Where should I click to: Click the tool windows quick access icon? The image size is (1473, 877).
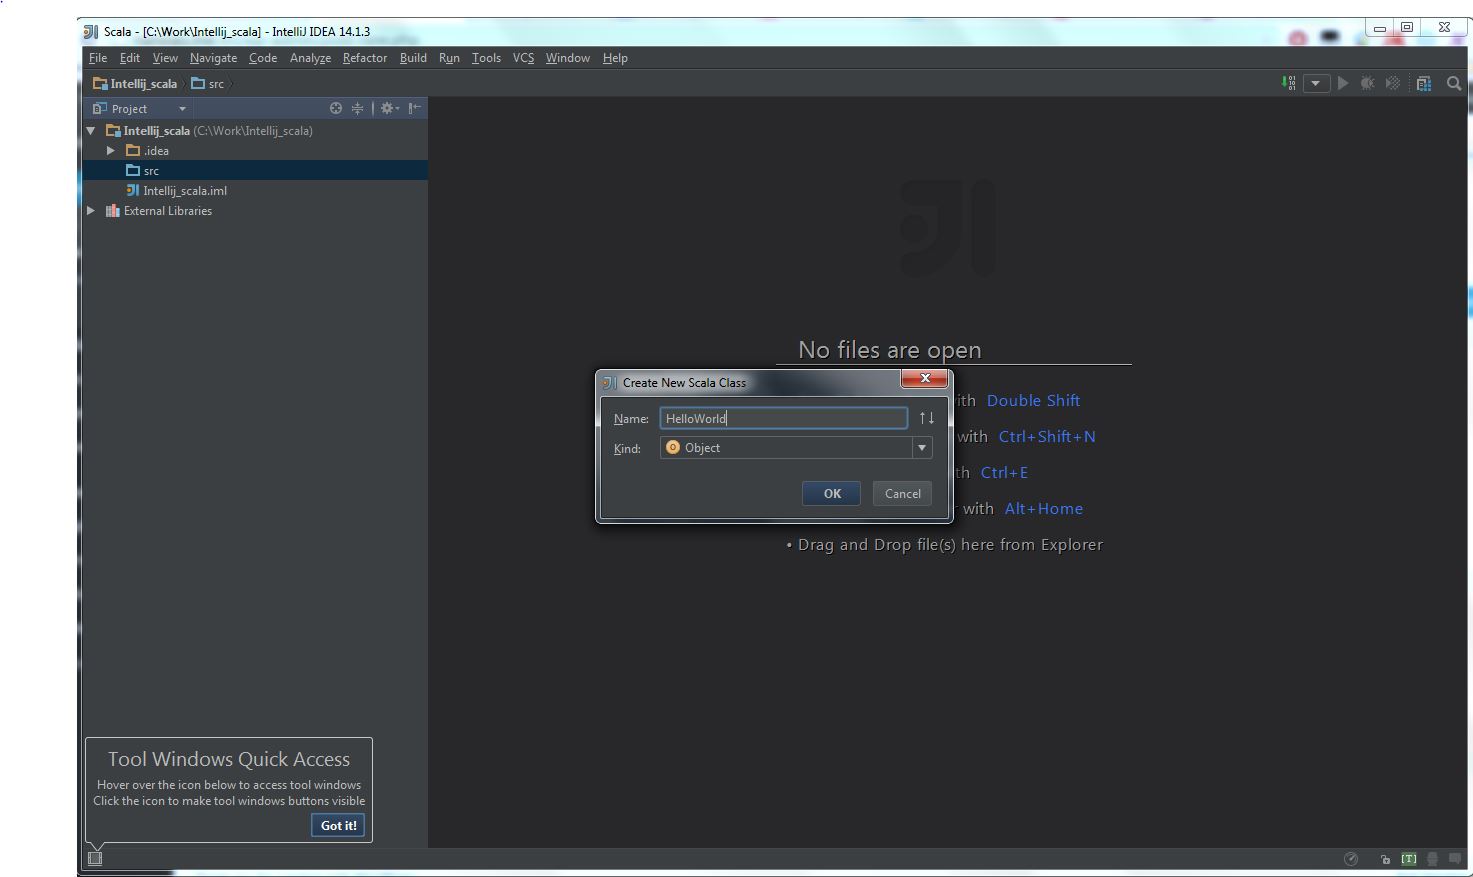coord(95,858)
